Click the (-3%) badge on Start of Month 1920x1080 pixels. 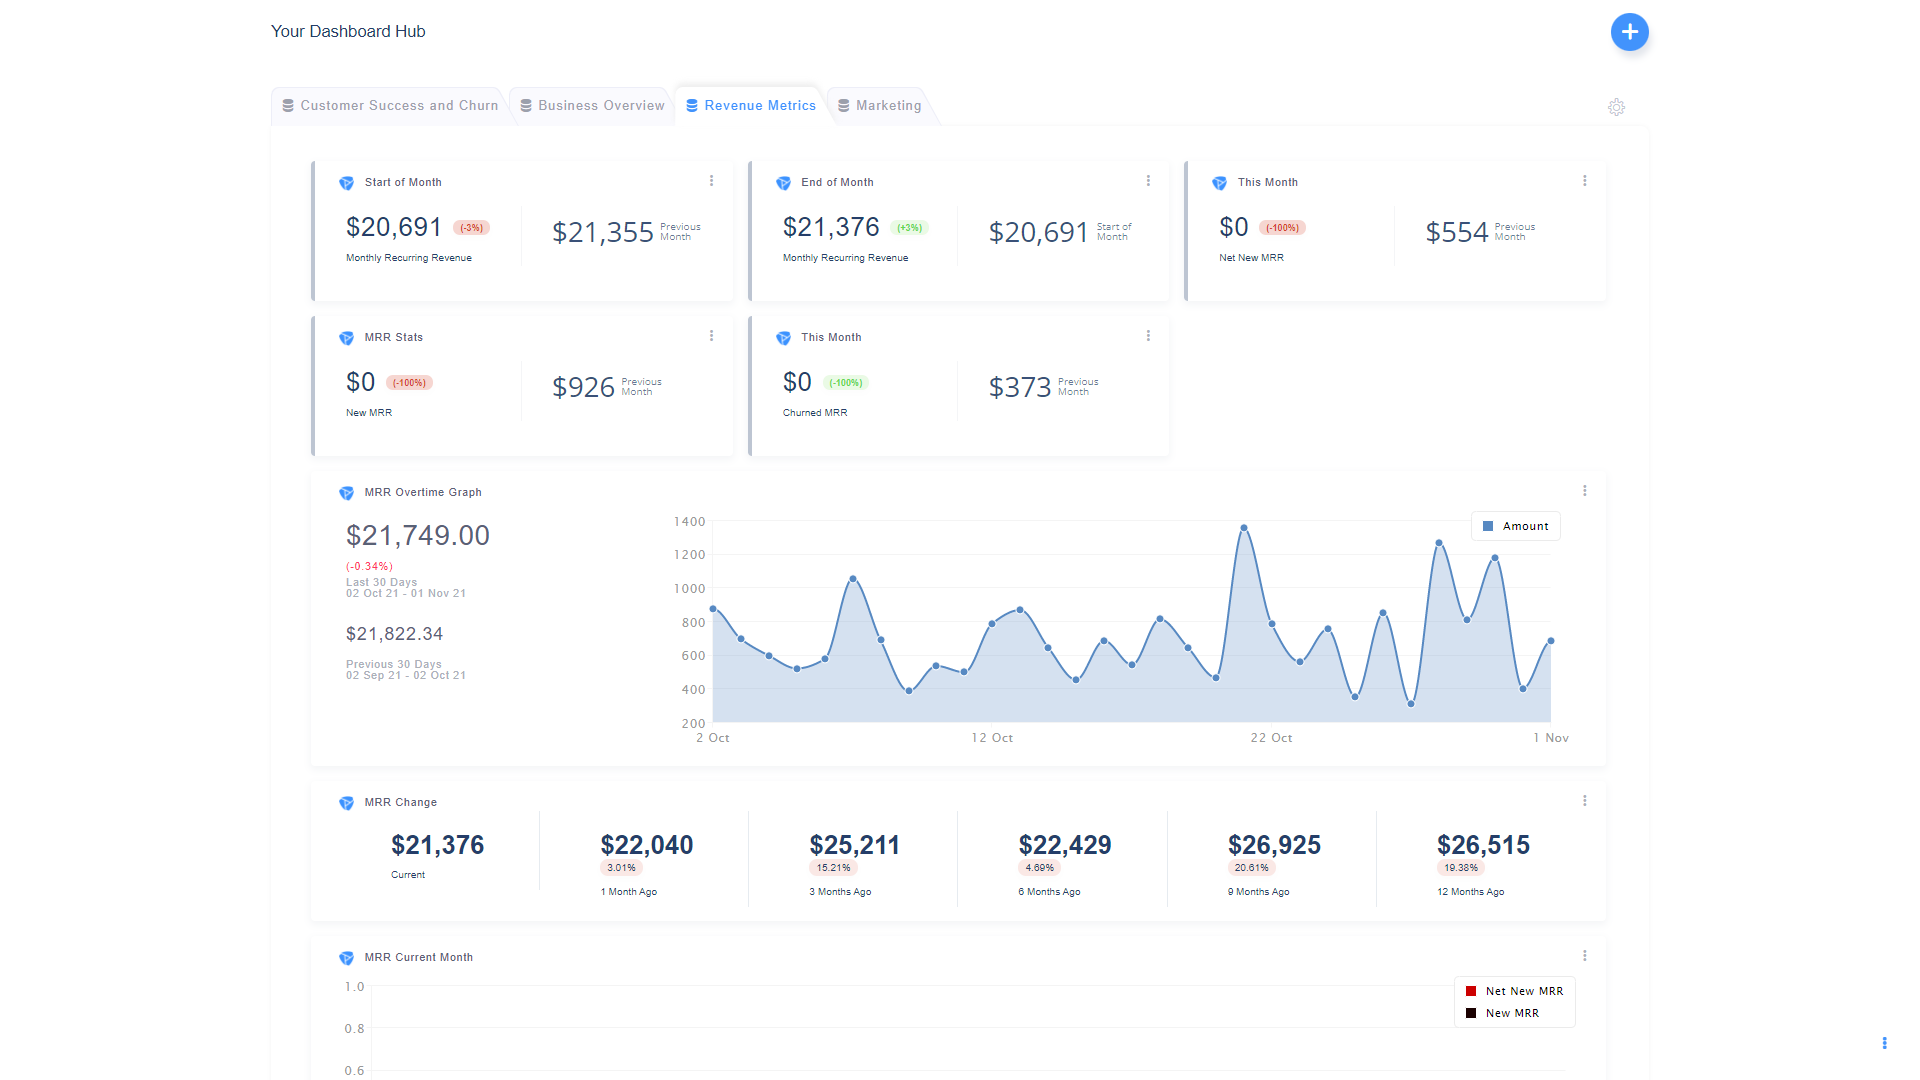471,228
